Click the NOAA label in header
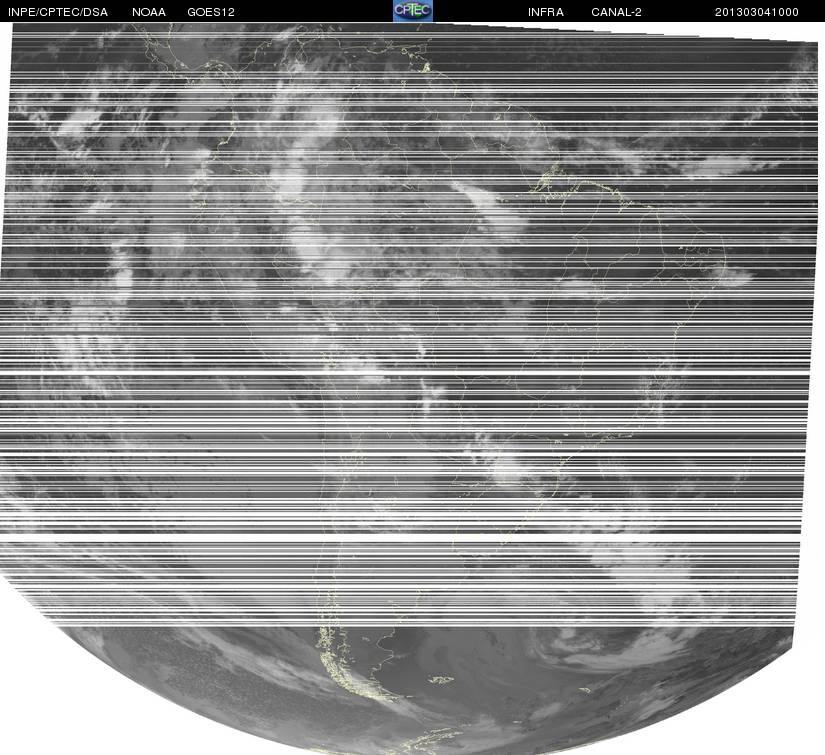Viewport: 825px width, 755px height. (149, 12)
